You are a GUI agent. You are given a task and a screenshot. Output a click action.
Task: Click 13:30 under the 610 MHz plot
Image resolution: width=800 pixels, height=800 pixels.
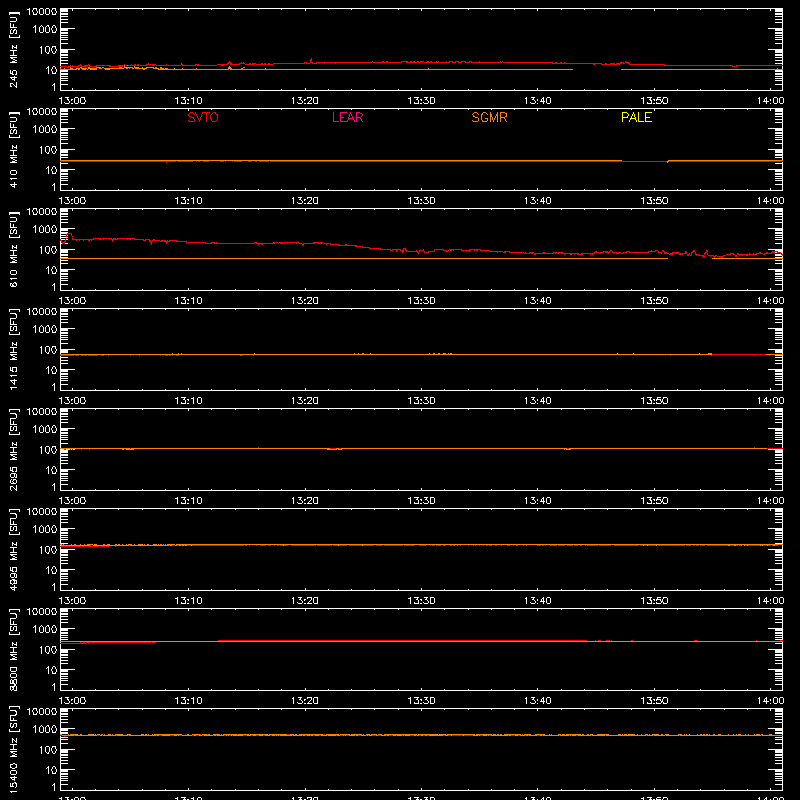point(421,301)
